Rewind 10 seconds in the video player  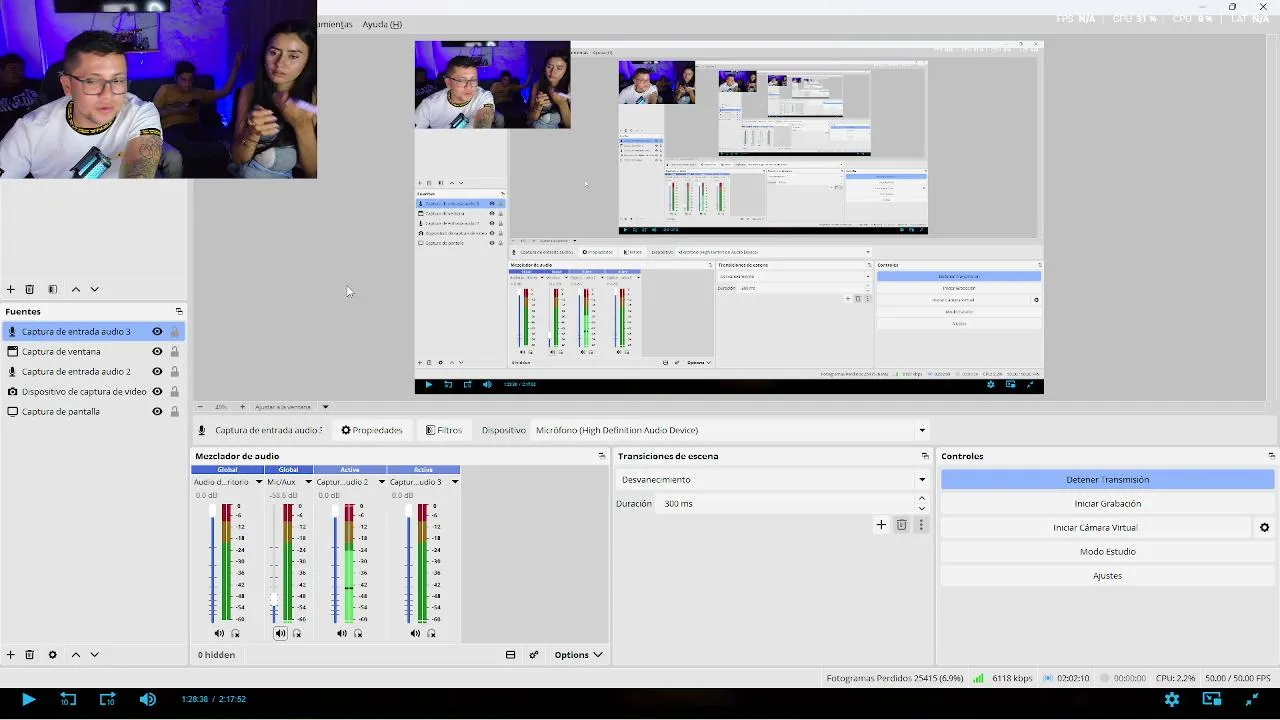pyautogui.click(x=68, y=699)
